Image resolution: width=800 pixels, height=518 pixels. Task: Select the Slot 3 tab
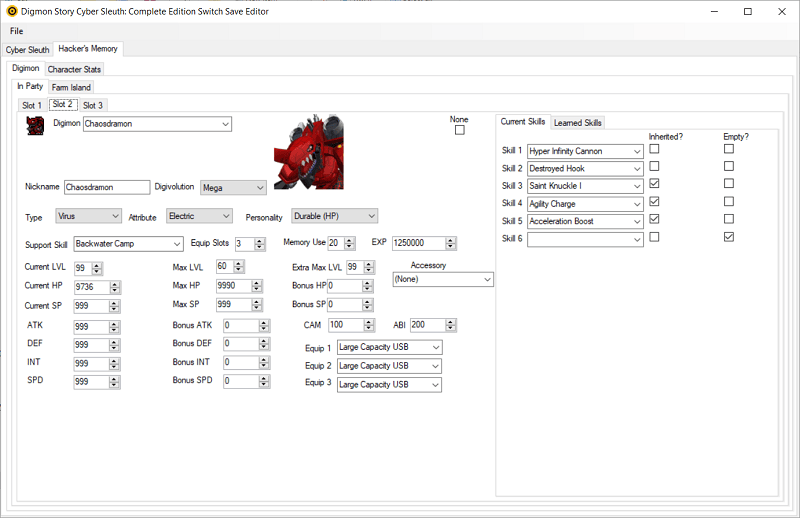coord(93,105)
